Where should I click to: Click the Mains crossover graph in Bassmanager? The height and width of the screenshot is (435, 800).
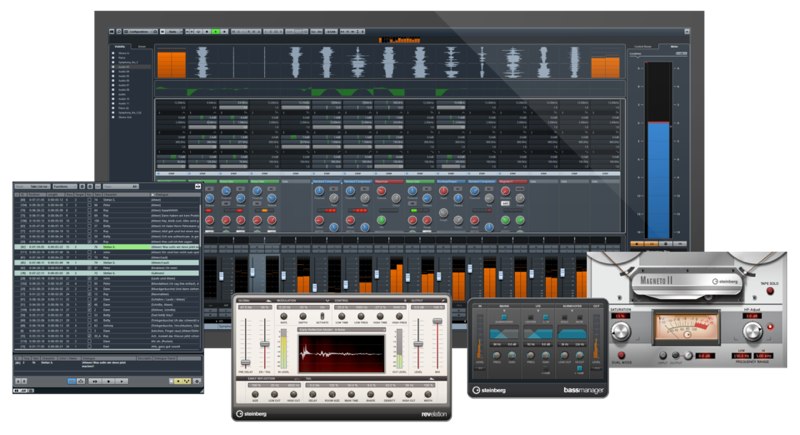[x=504, y=334]
